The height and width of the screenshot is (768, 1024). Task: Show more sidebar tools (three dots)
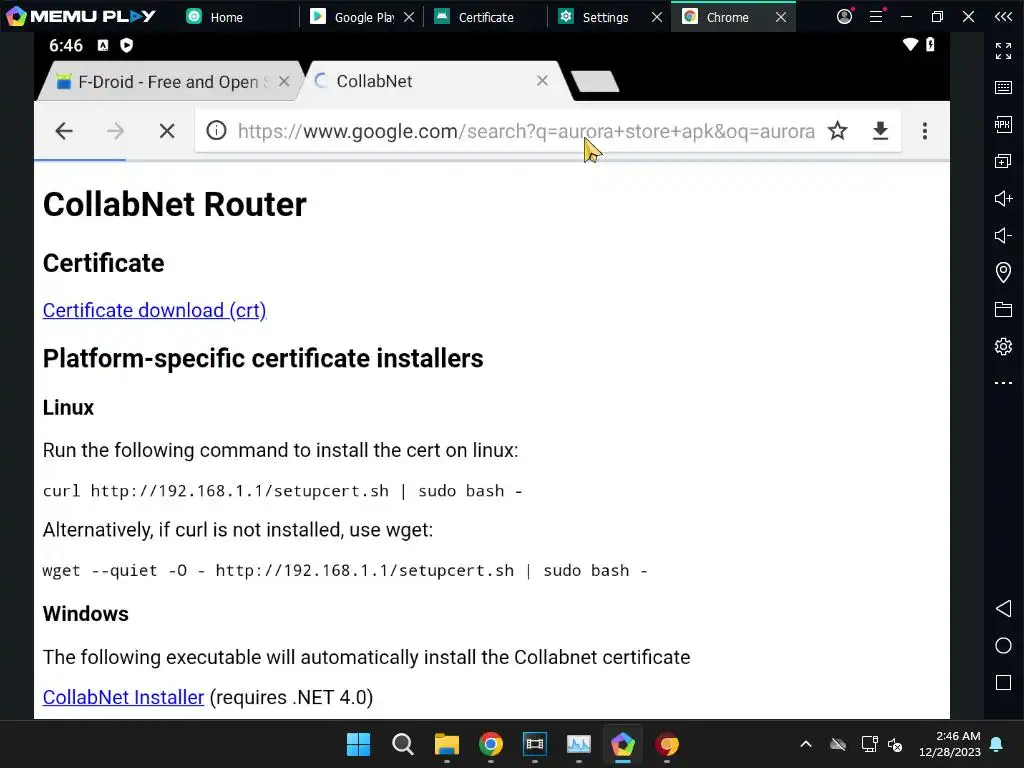(1003, 383)
